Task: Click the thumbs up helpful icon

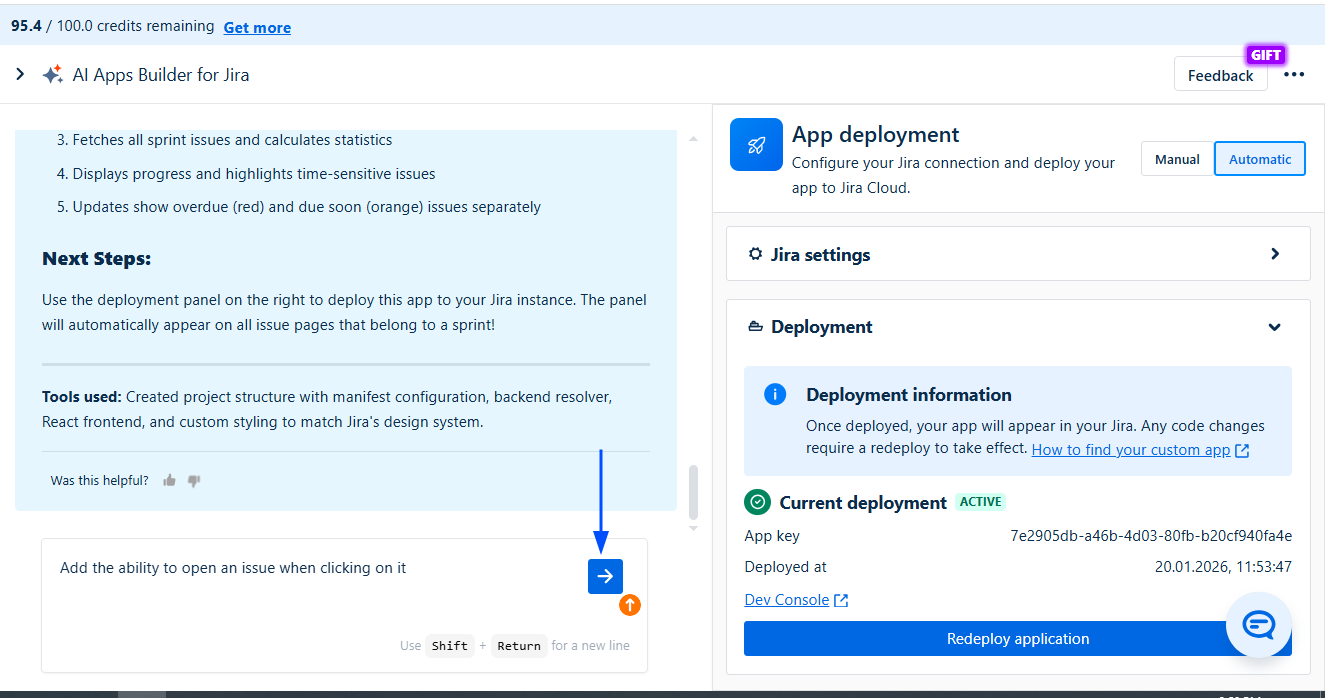Action: [x=170, y=481]
